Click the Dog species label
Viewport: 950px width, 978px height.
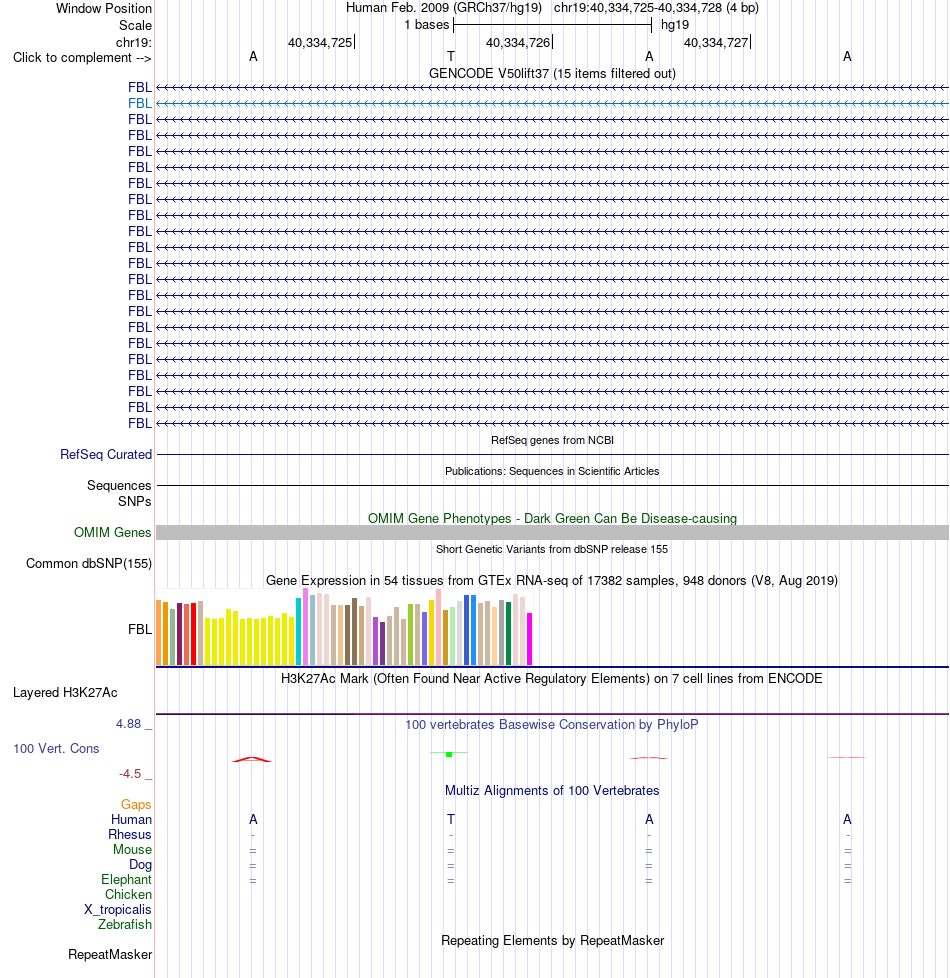140,864
